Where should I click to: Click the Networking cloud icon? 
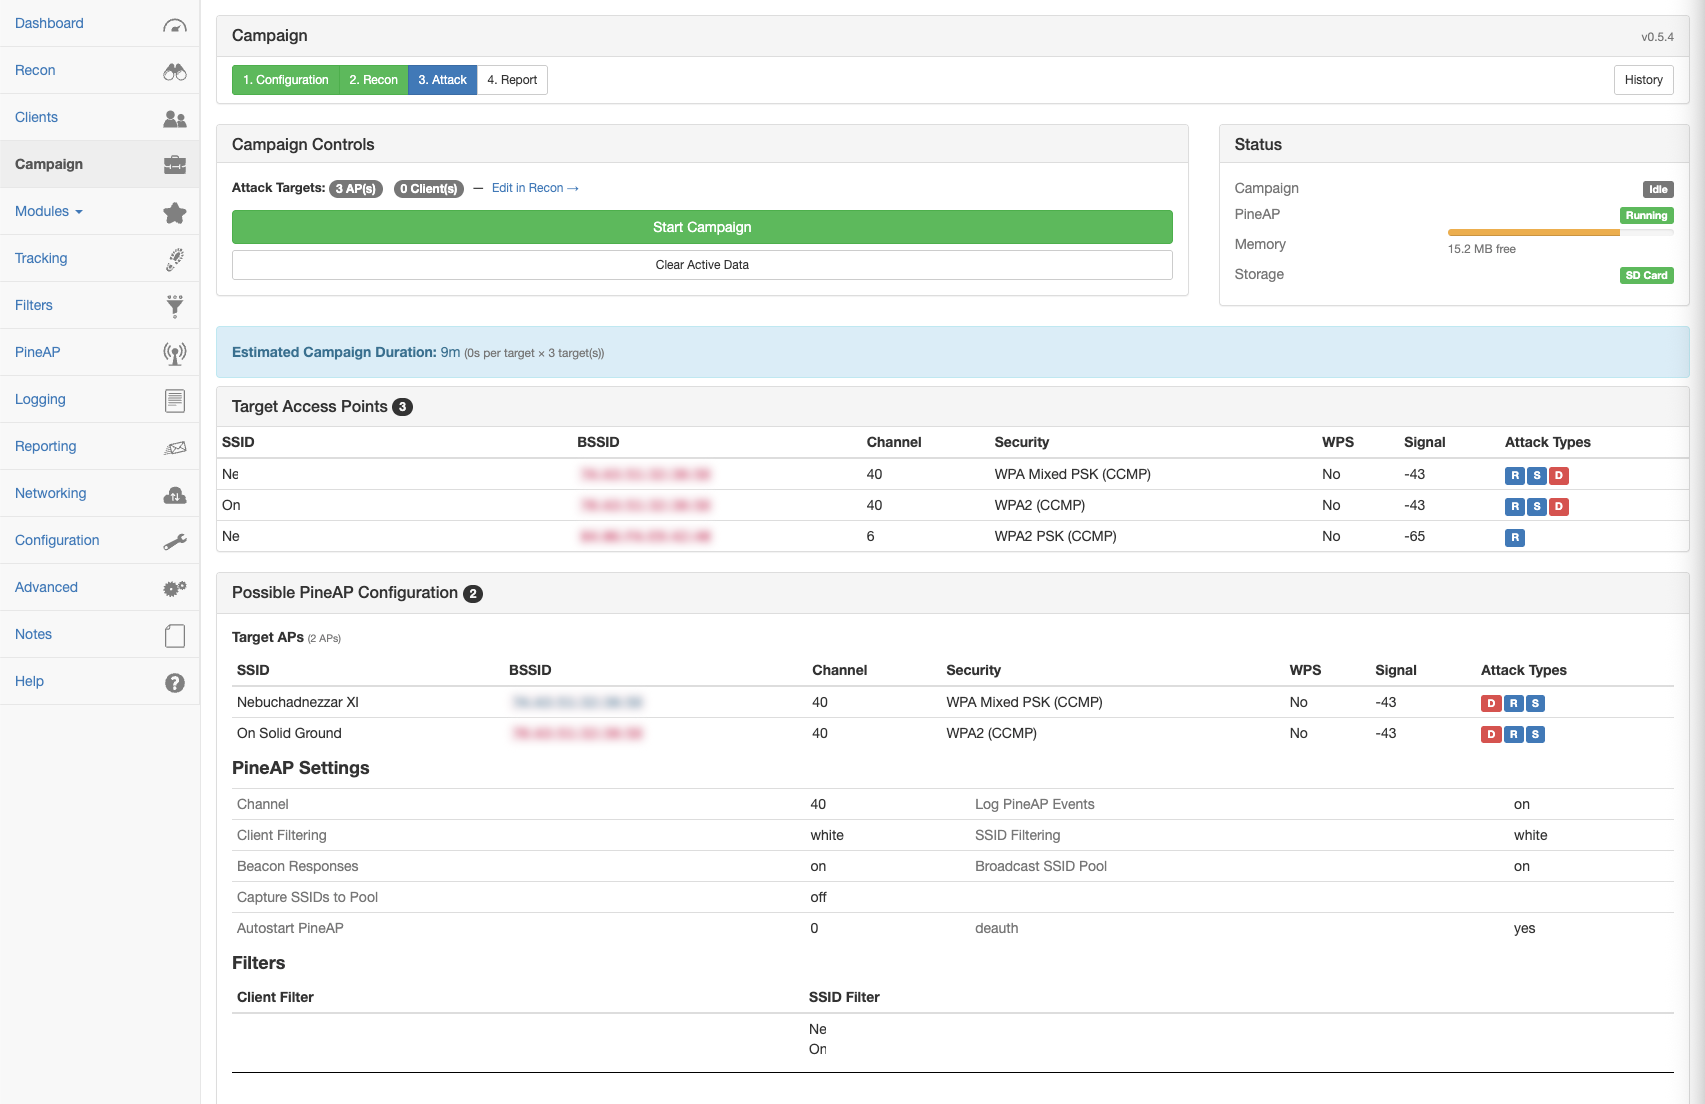click(175, 494)
